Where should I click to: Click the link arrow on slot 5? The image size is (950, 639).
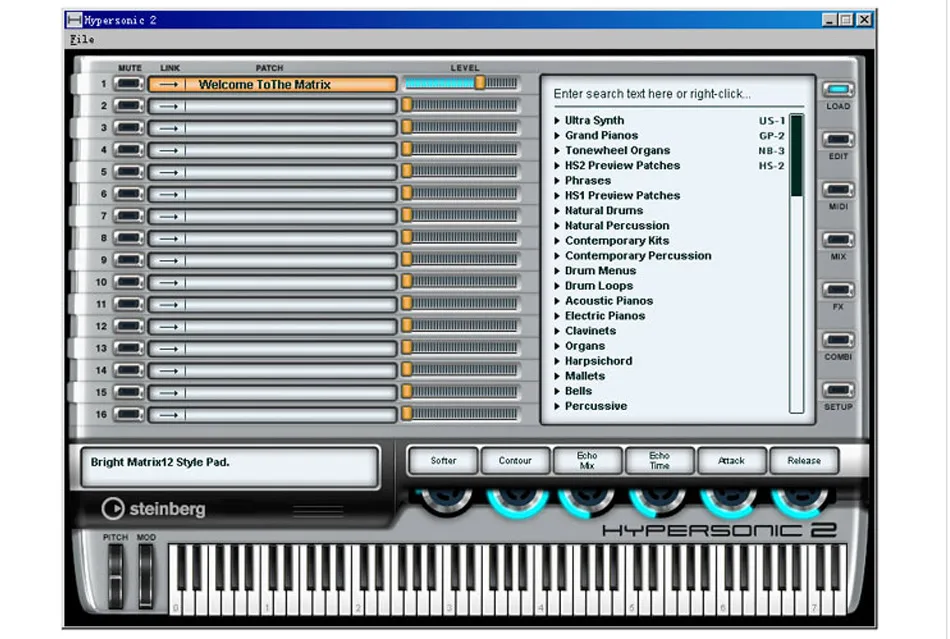[x=168, y=173]
